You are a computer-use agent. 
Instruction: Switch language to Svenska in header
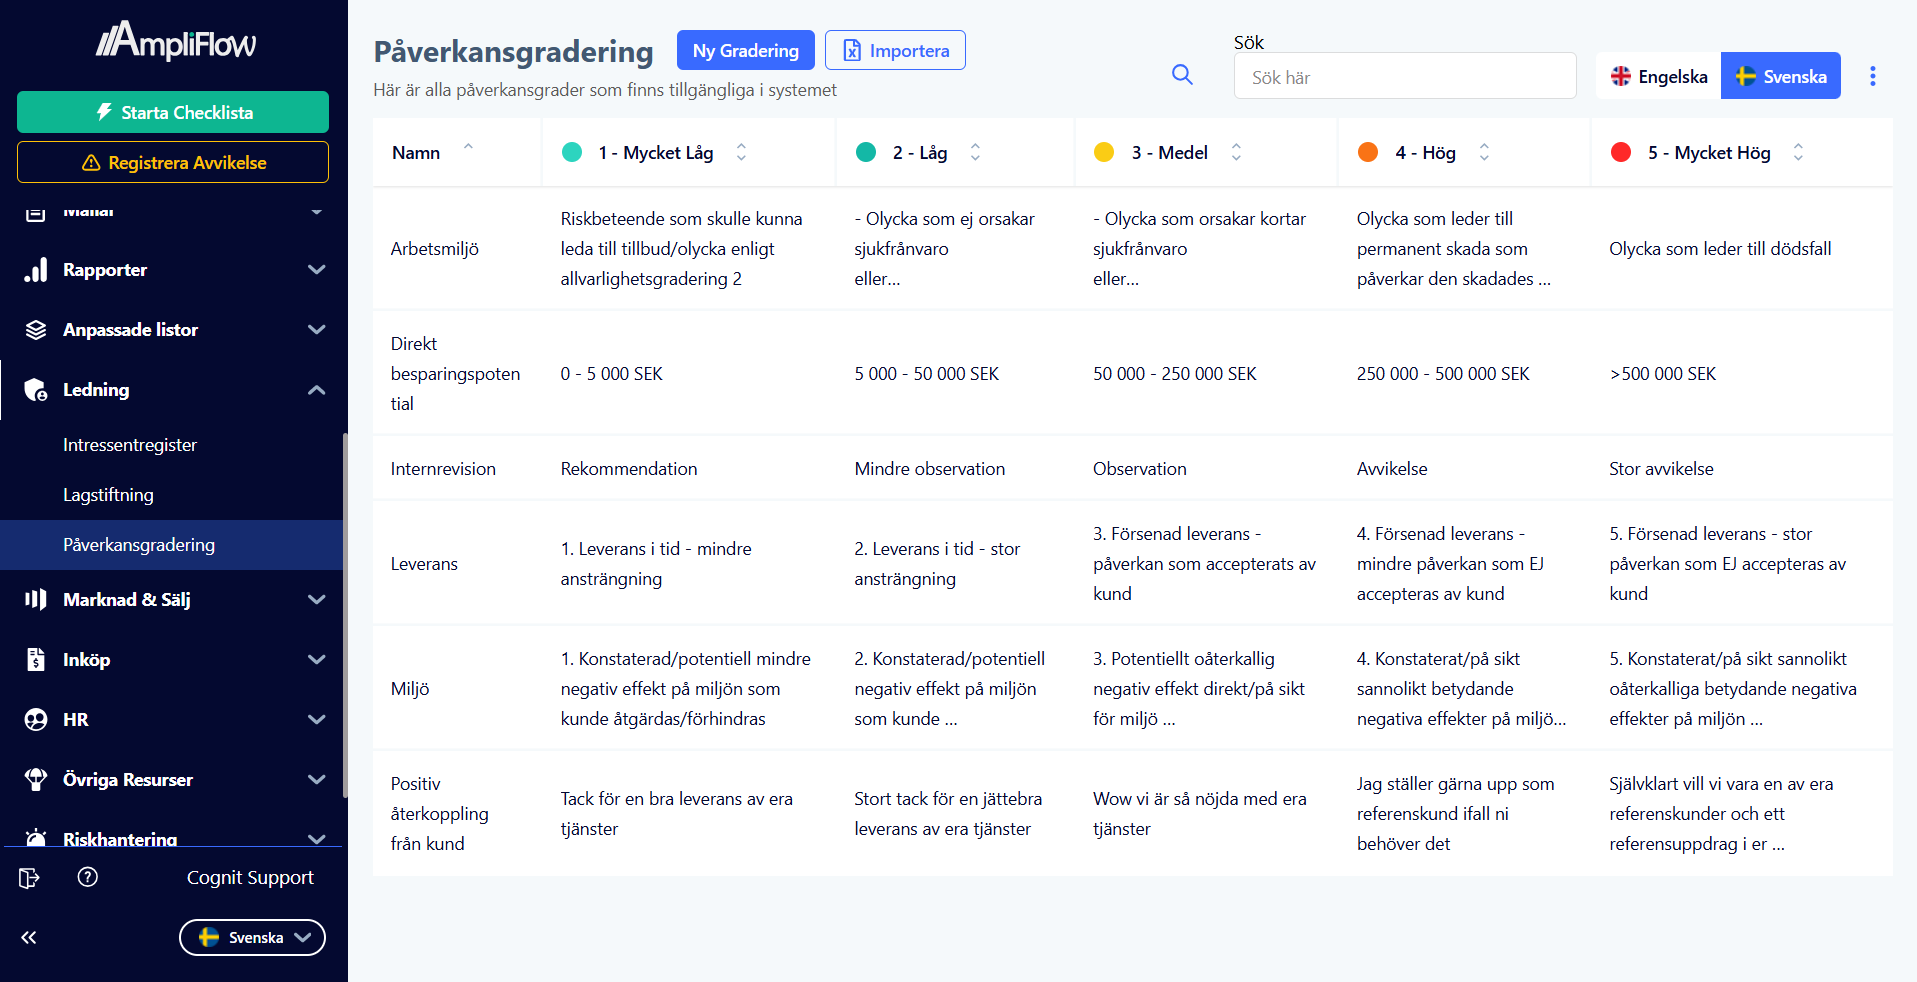pos(1780,76)
